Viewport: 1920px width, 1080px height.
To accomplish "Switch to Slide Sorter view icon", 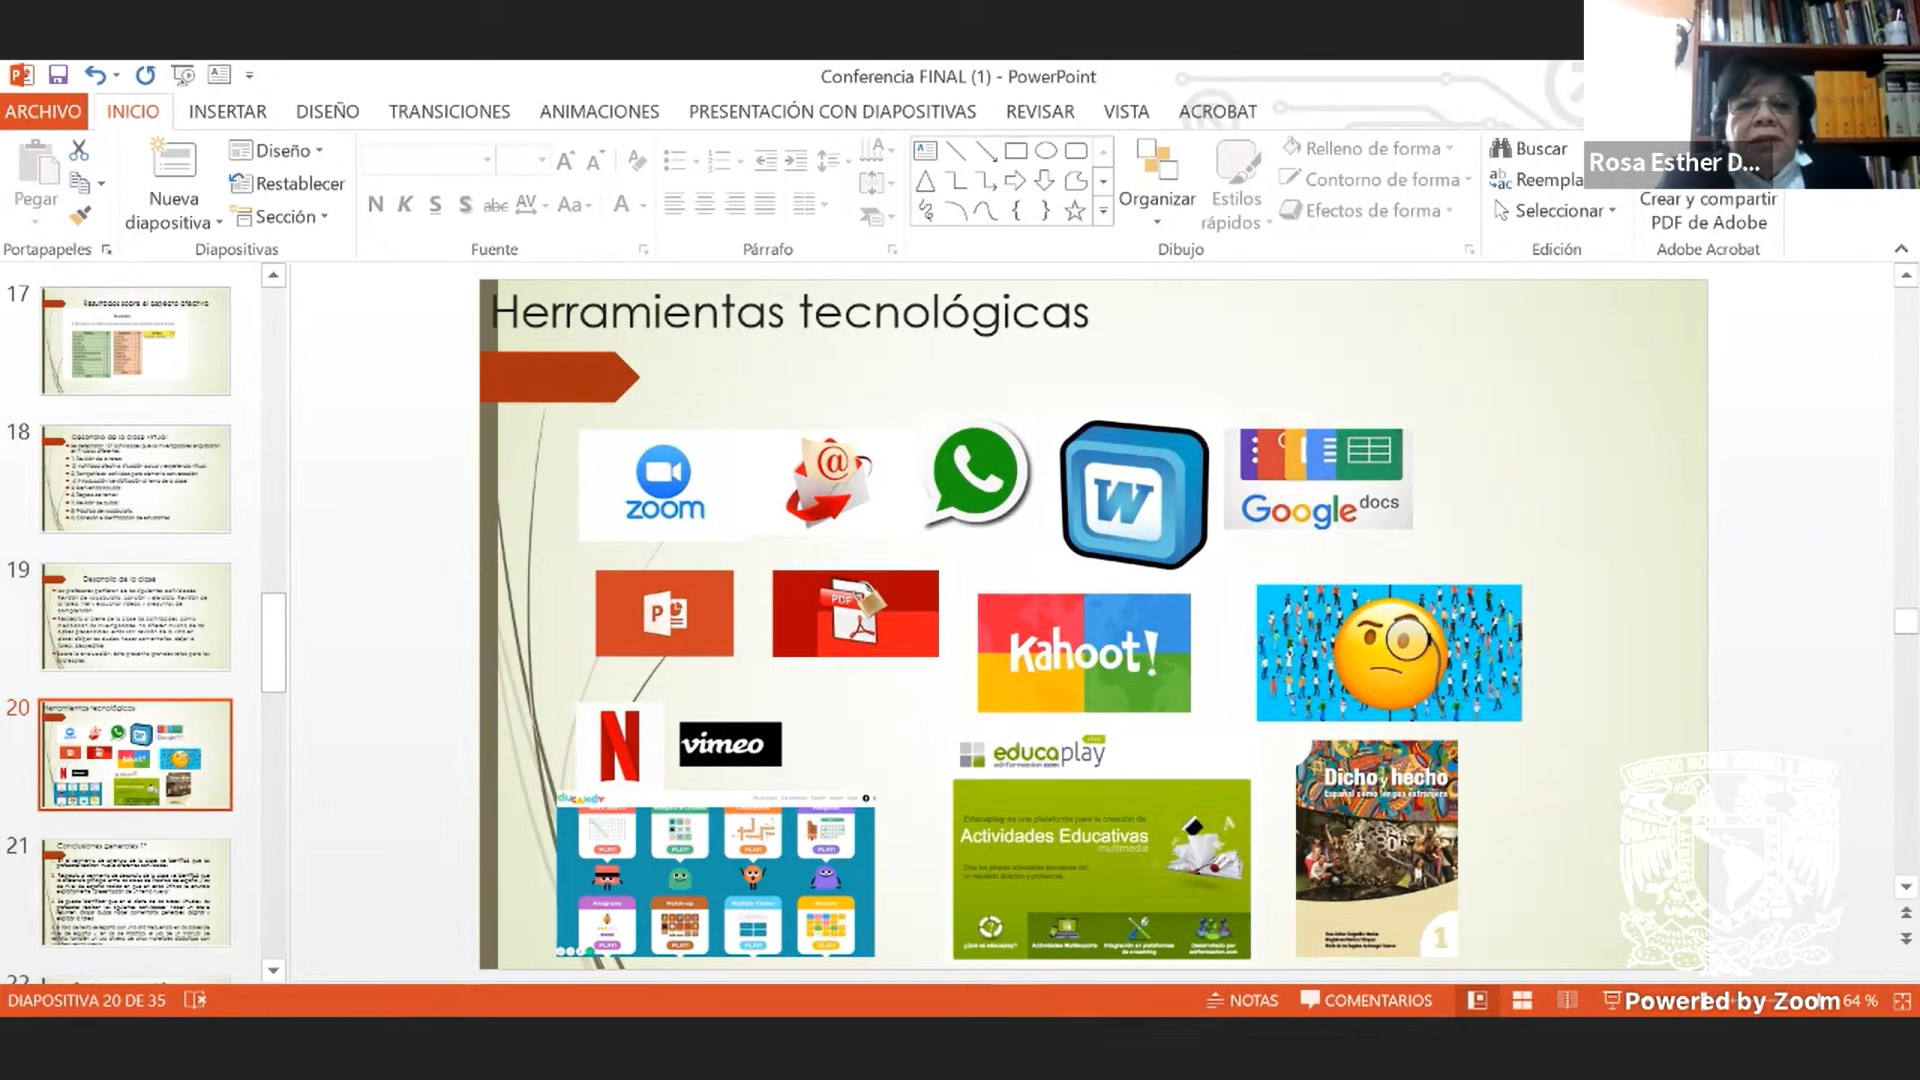I will coord(1522,1000).
